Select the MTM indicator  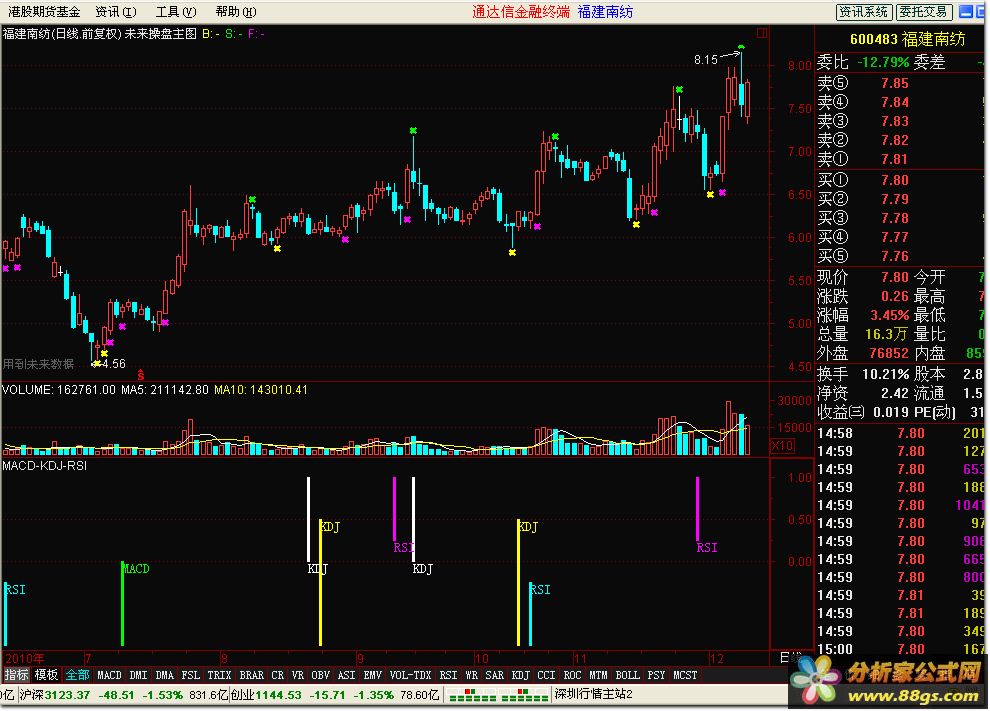[x=598, y=675]
